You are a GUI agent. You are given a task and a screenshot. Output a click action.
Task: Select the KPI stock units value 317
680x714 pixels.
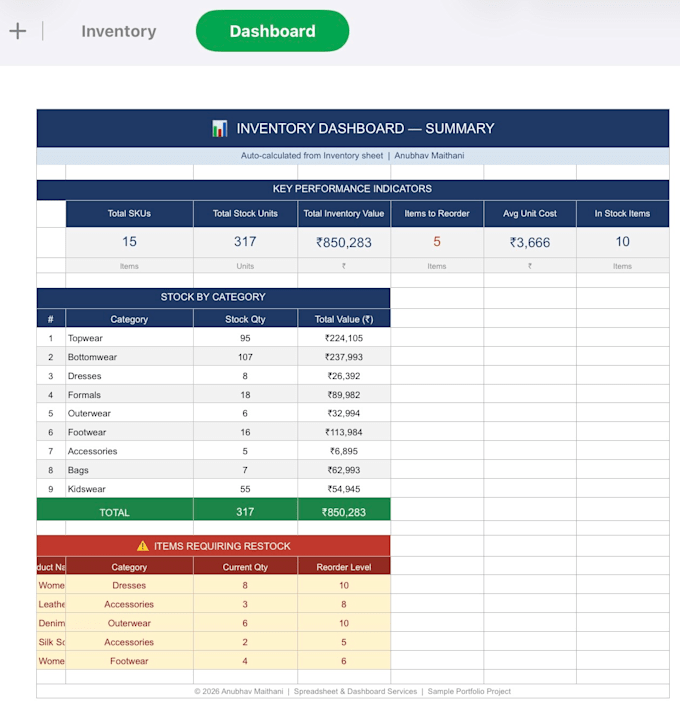coord(245,242)
